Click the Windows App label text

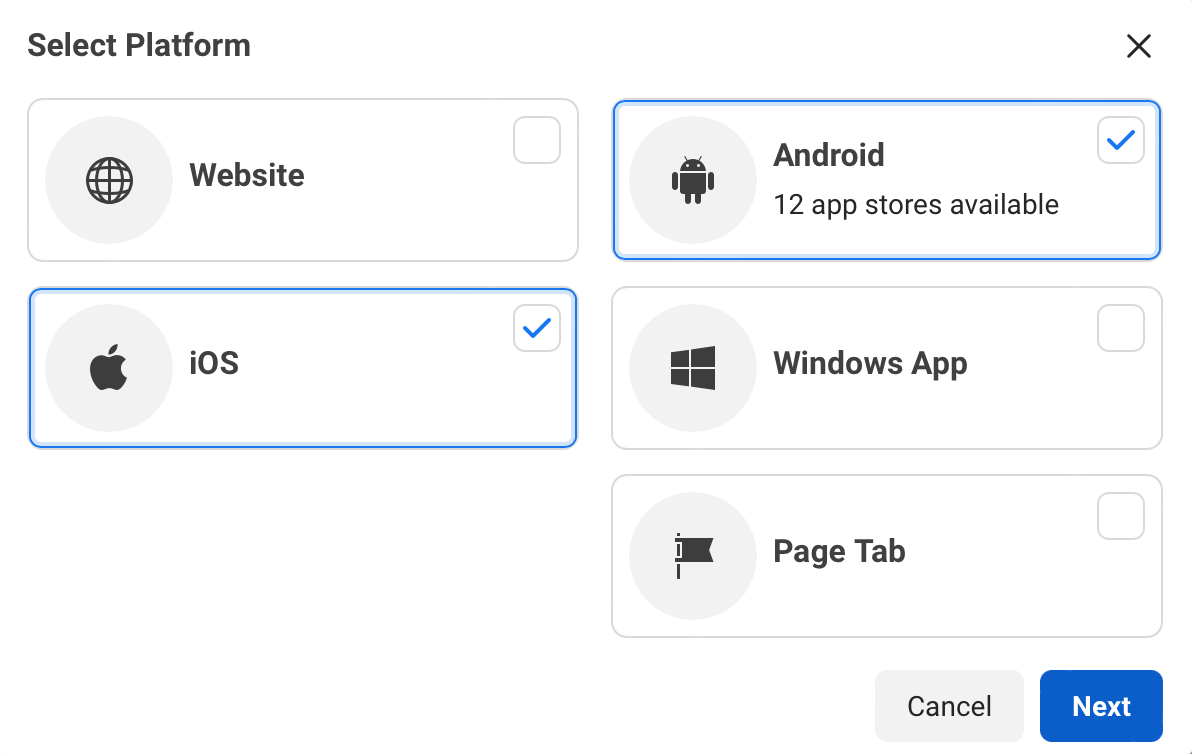pyautogui.click(x=870, y=364)
